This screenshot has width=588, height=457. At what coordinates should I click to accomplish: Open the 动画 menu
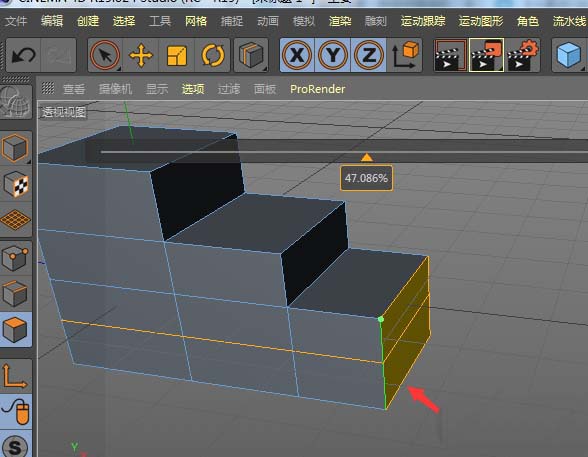click(268, 21)
